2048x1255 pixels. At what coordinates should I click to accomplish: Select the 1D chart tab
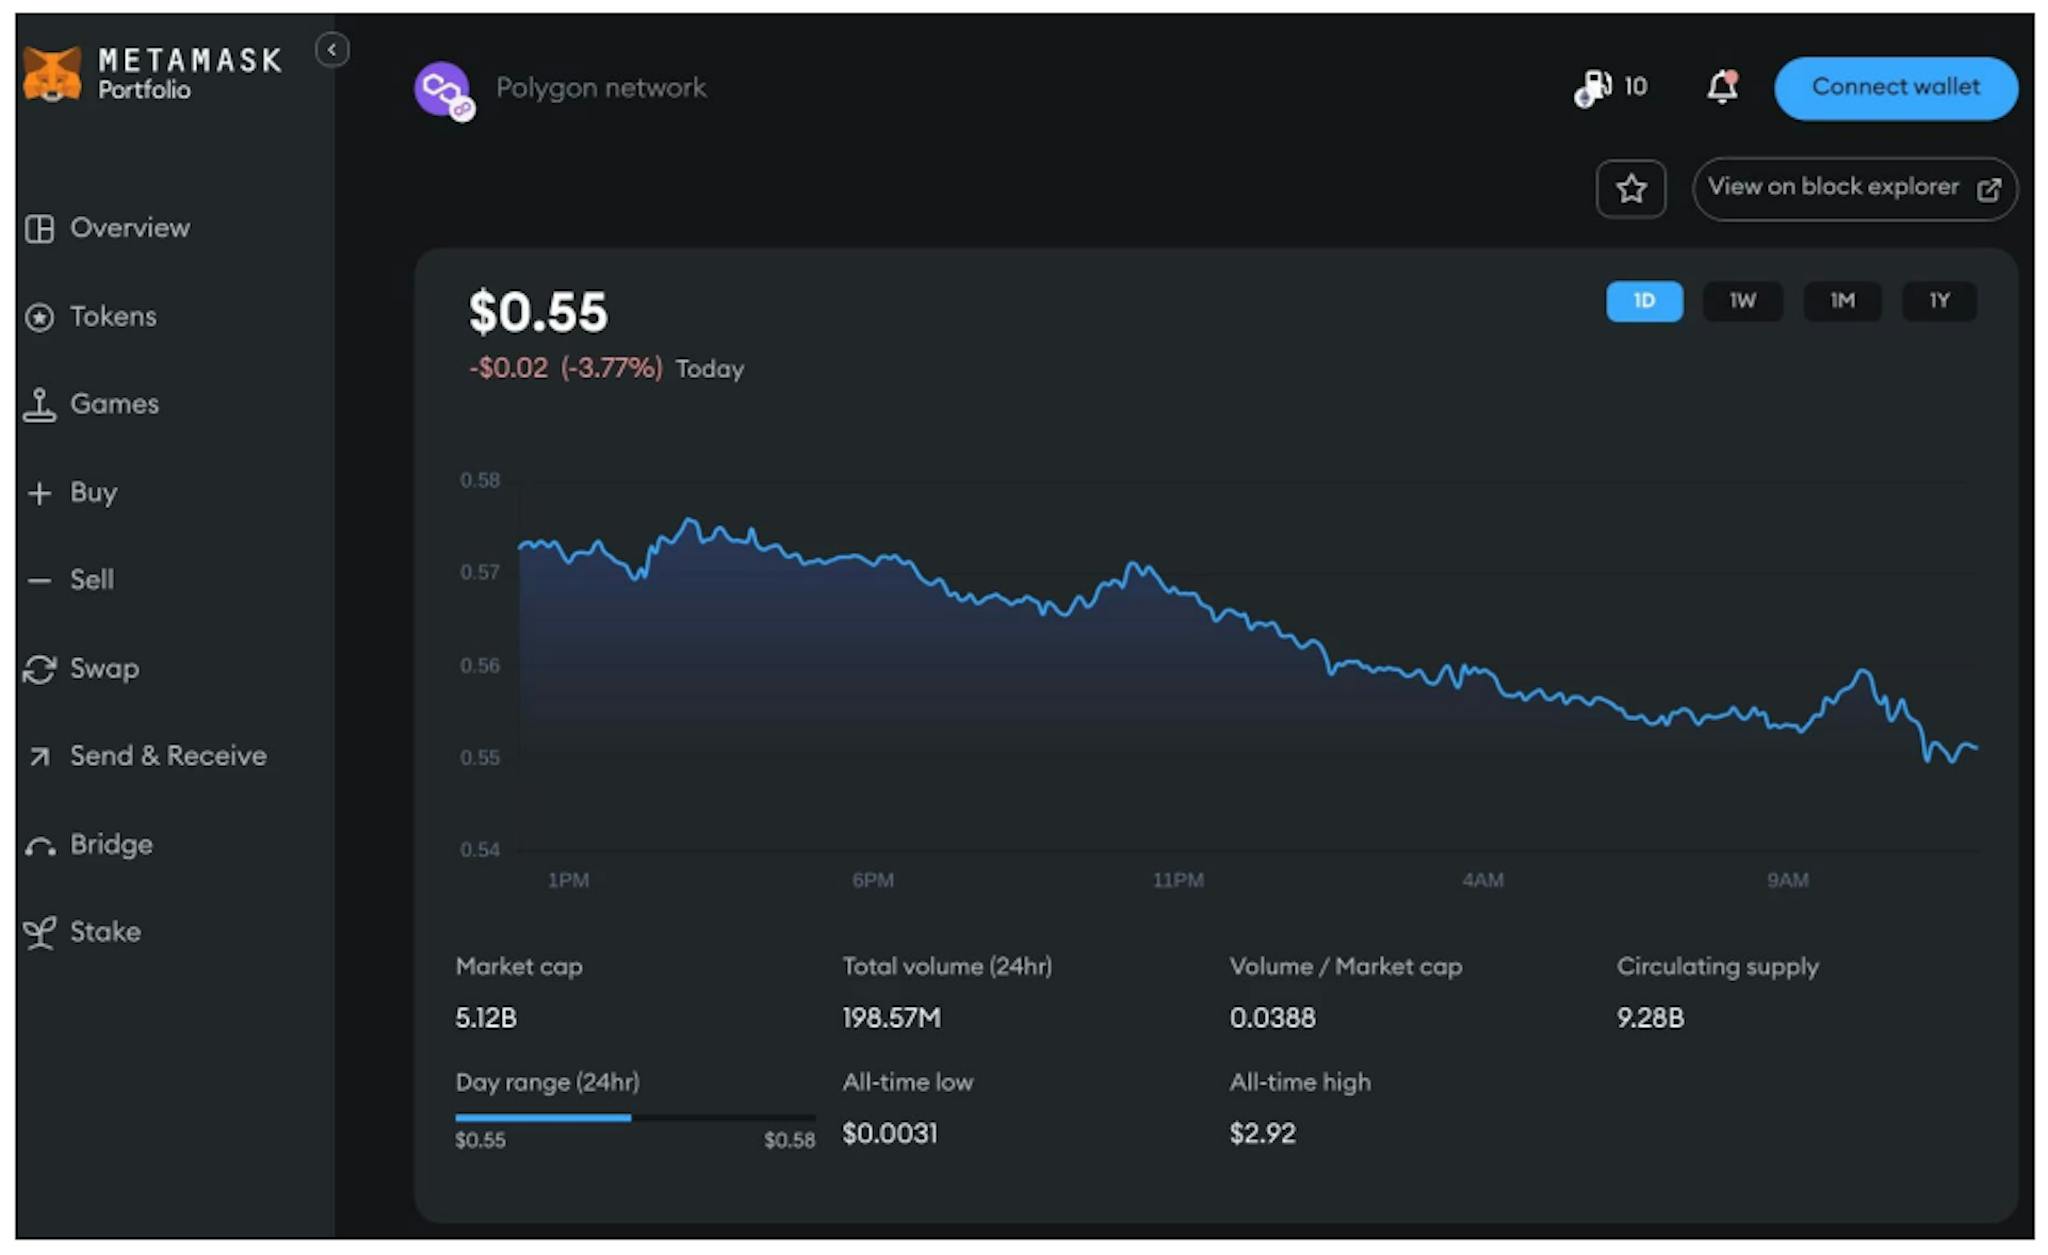click(x=1644, y=301)
